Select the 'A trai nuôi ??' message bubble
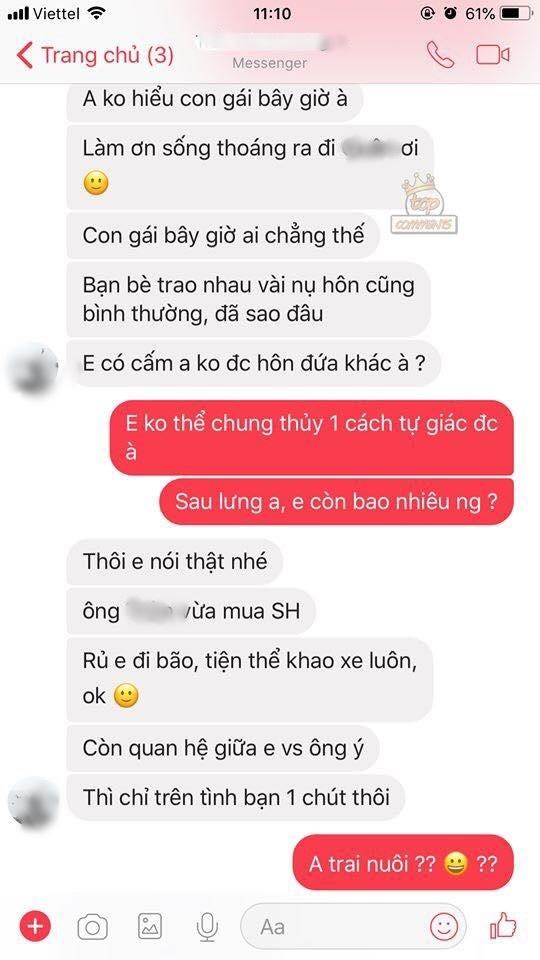 403,863
